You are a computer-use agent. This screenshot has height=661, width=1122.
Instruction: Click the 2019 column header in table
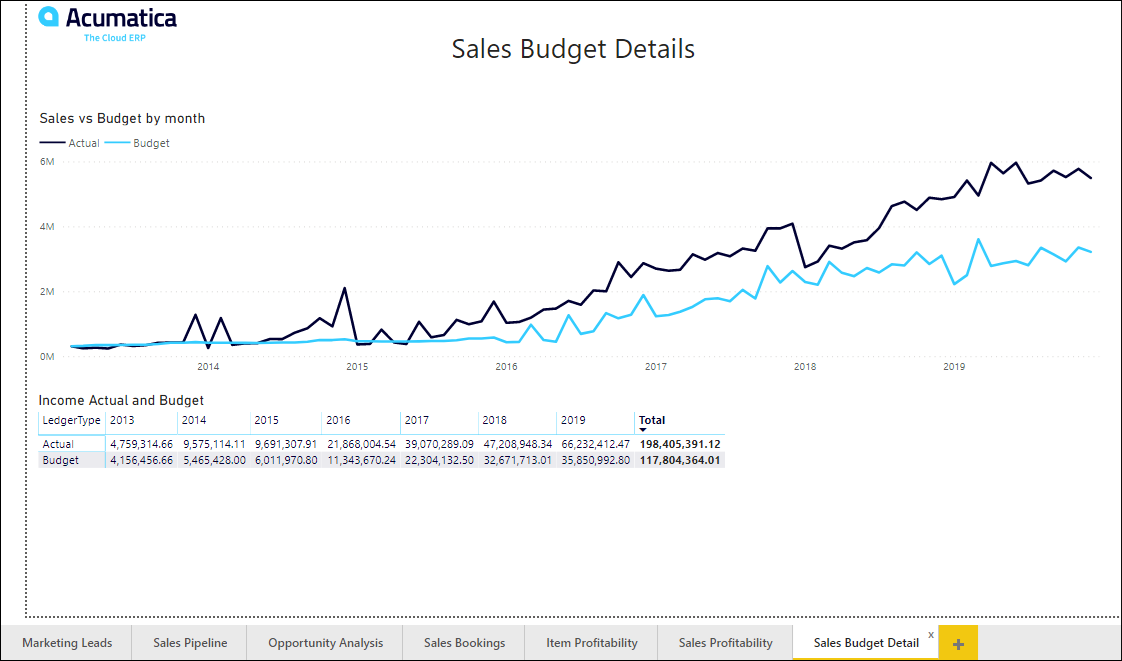572,420
